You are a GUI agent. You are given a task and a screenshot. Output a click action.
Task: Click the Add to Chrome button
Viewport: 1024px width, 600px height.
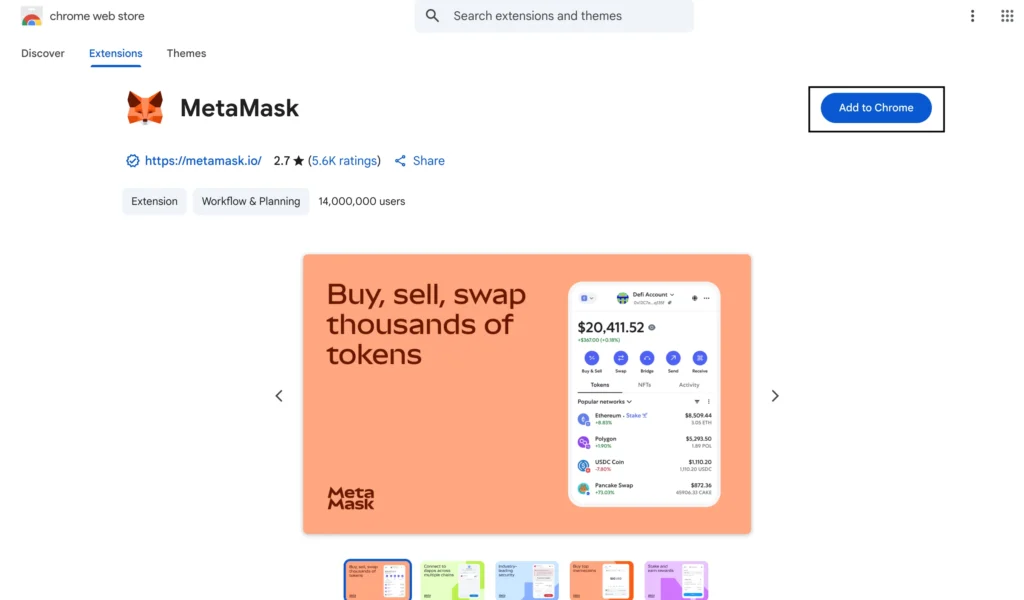(x=876, y=108)
